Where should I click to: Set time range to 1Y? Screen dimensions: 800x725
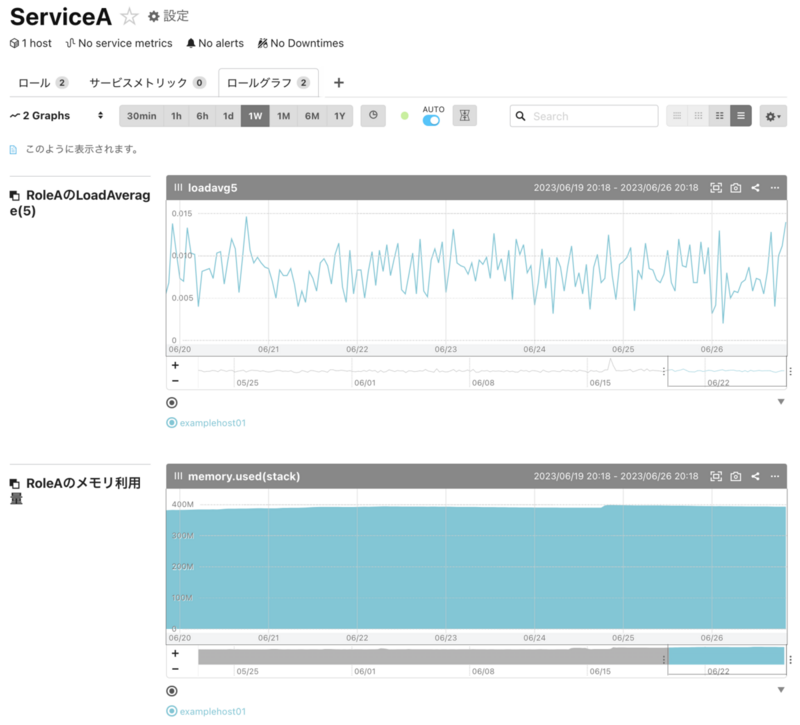tap(339, 116)
